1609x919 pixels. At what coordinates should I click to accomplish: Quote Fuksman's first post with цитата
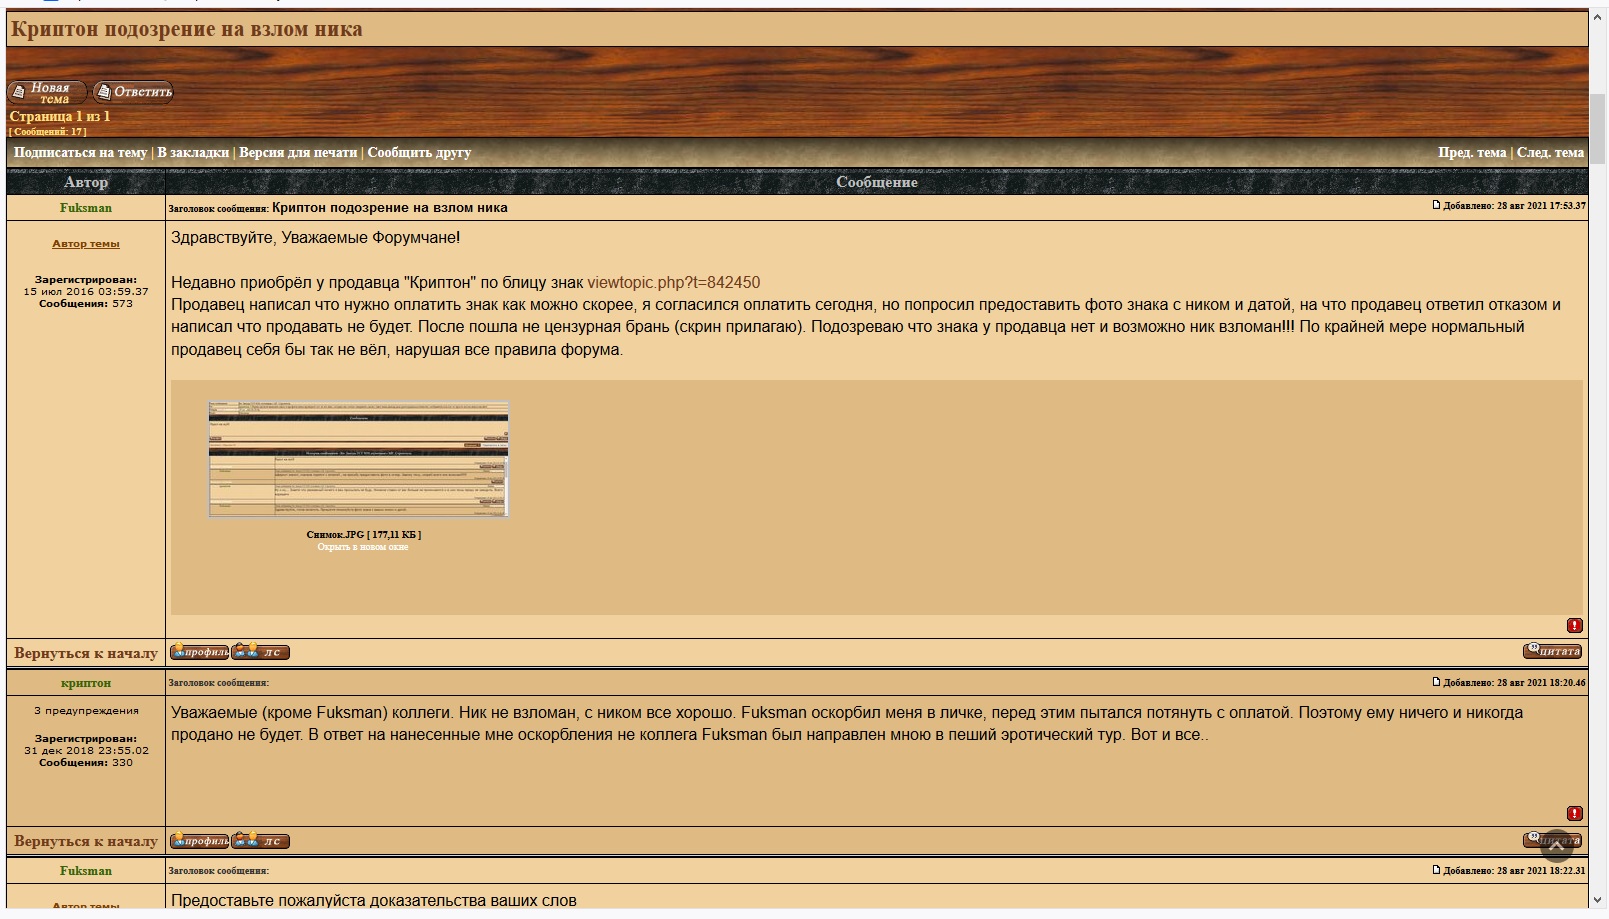click(x=1552, y=651)
